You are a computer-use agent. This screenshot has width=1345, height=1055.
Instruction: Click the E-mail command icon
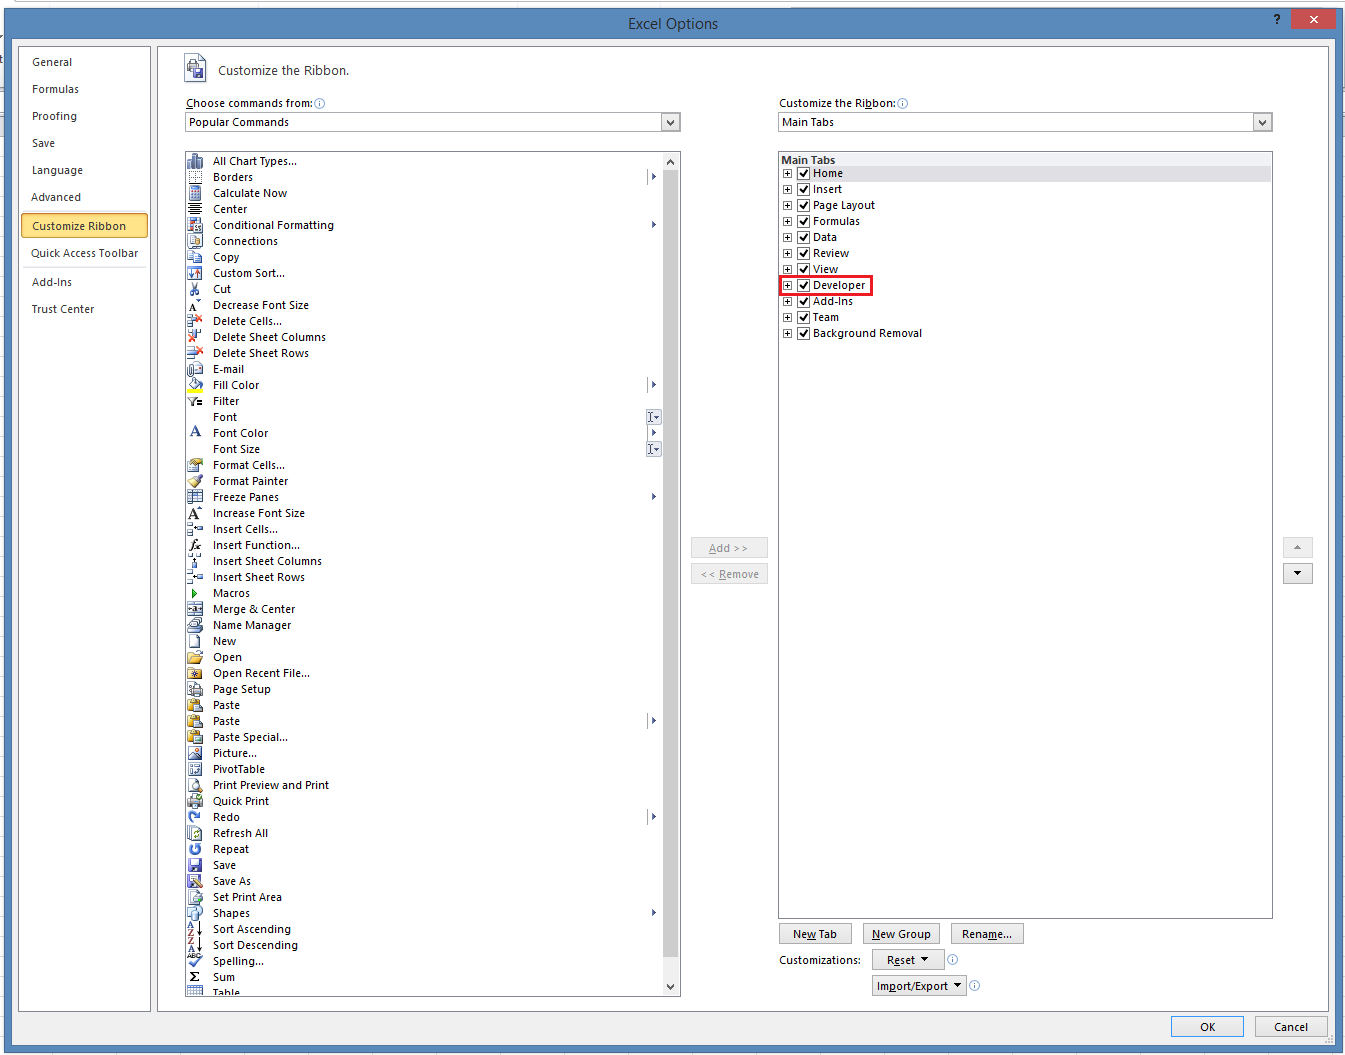195,369
